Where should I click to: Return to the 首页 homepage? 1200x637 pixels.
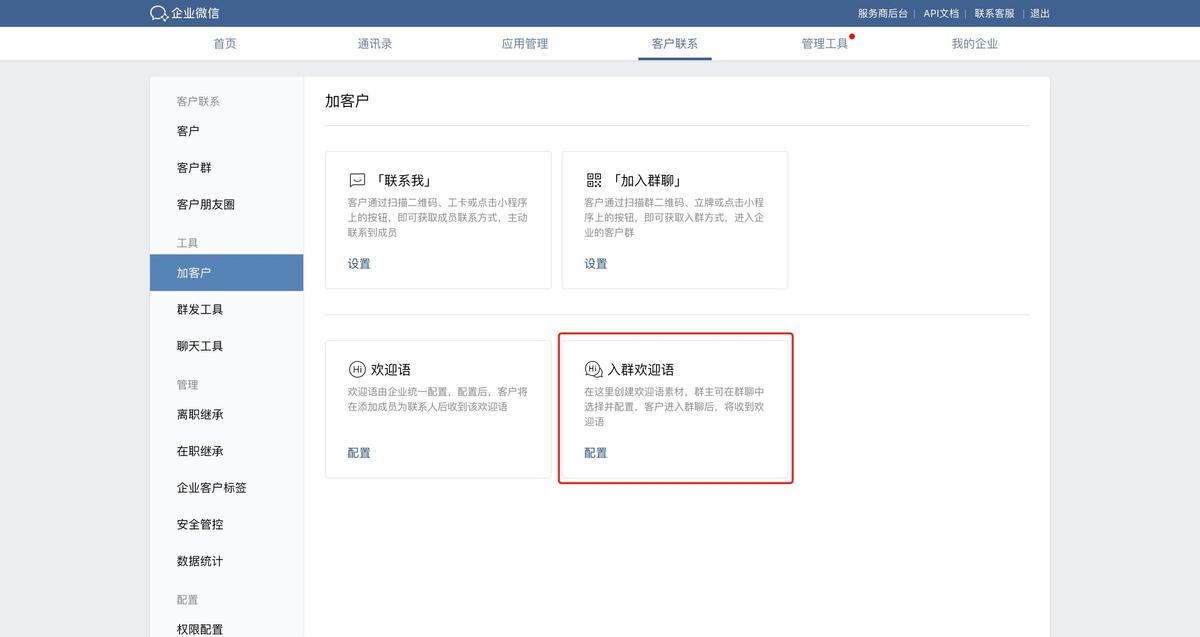pyautogui.click(x=224, y=43)
